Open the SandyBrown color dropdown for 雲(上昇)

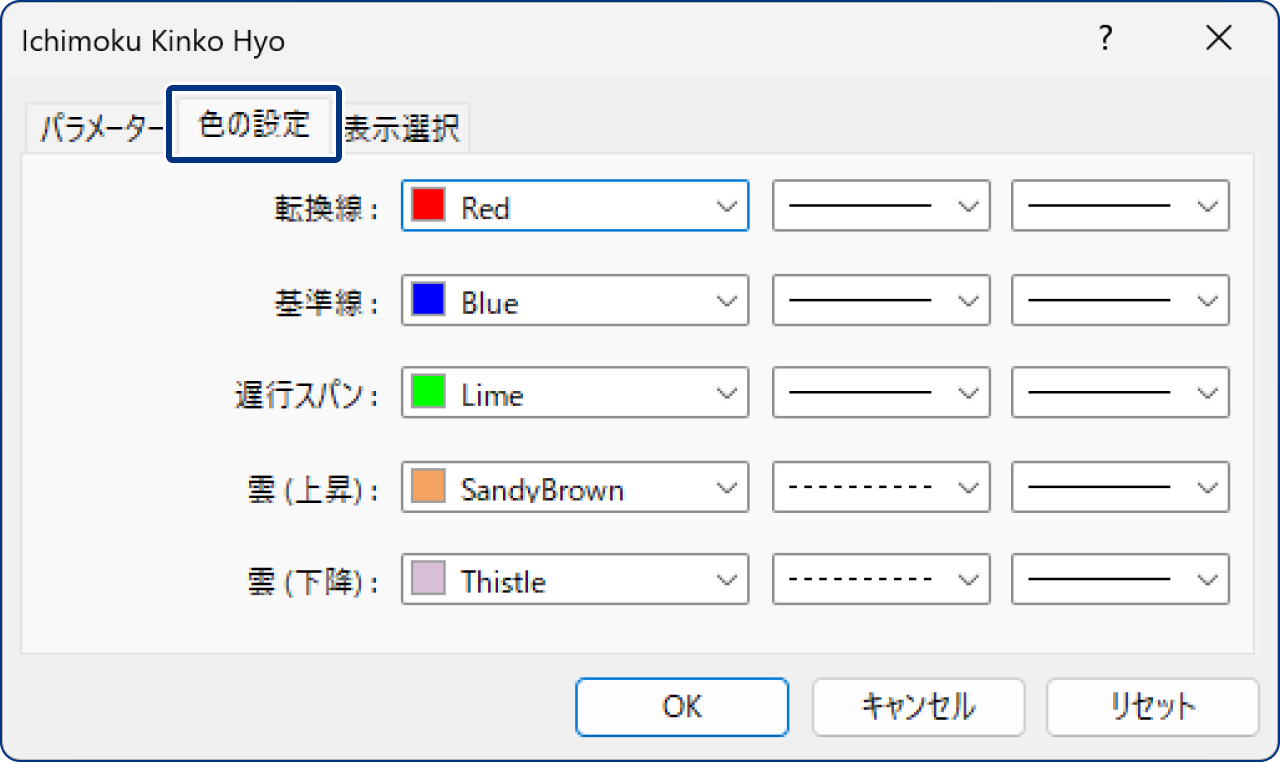(574, 487)
